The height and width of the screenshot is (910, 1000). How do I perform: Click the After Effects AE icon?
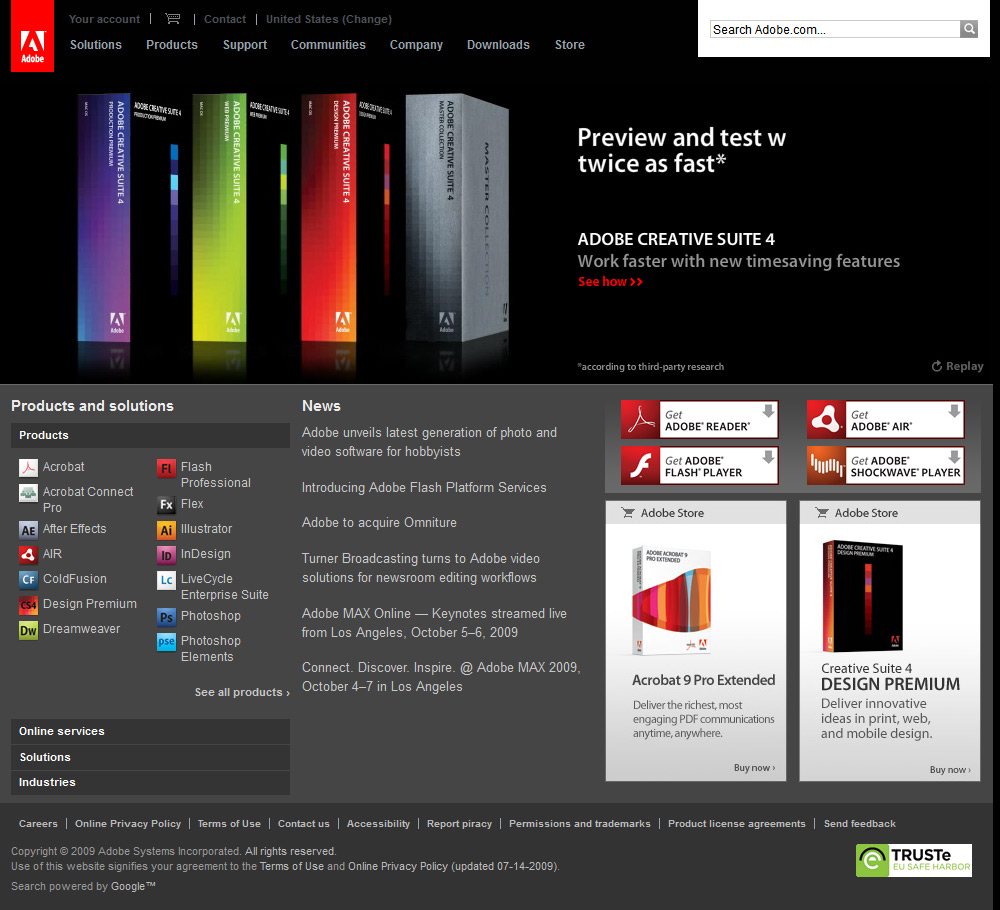pos(28,530)
